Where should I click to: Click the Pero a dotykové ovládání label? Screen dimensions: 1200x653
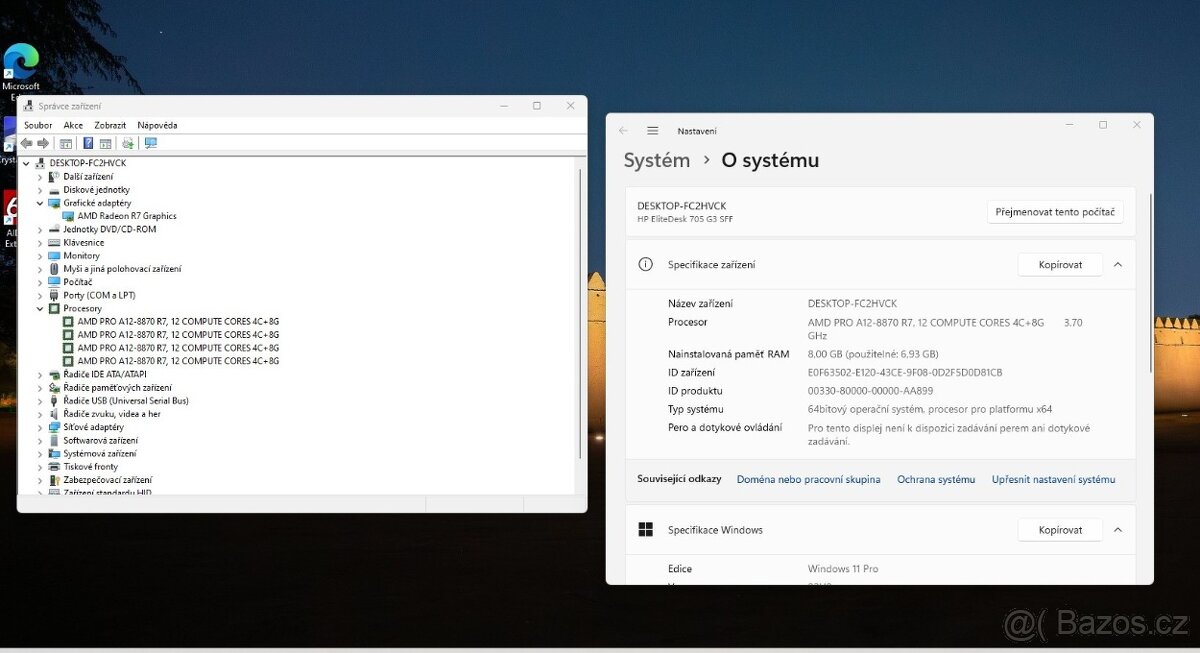(x=725, y=428)
